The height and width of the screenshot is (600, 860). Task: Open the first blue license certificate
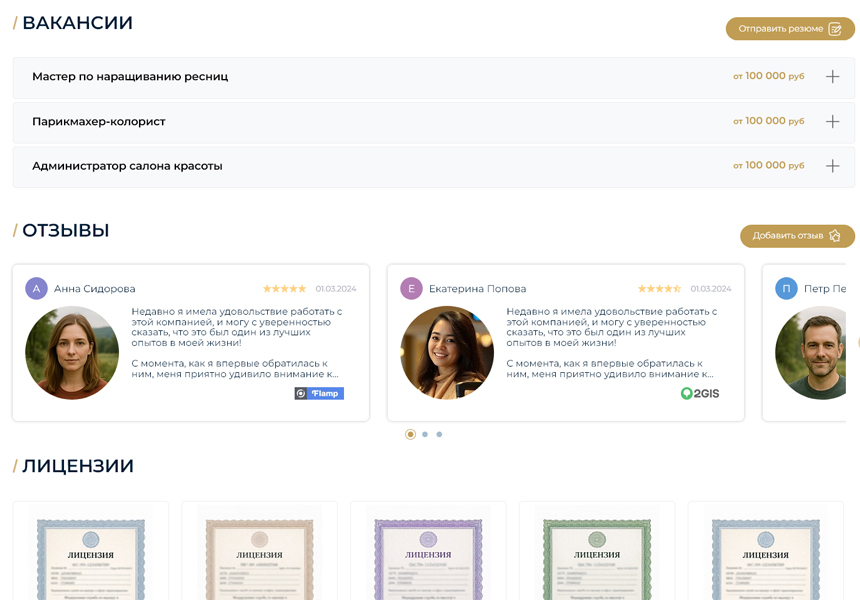coord(90,555)
